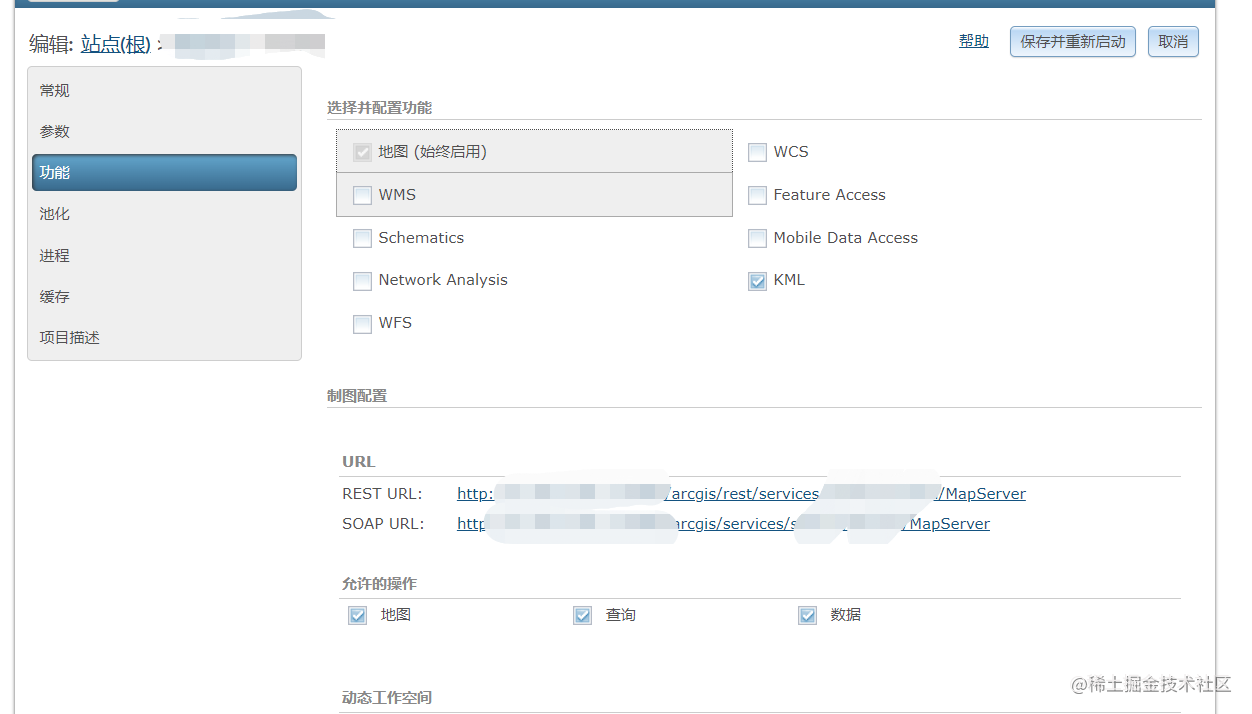The height and width of the screenshot is (714, 1252).
Task: Switch to the 进程 tab
Action: (54, 255)
